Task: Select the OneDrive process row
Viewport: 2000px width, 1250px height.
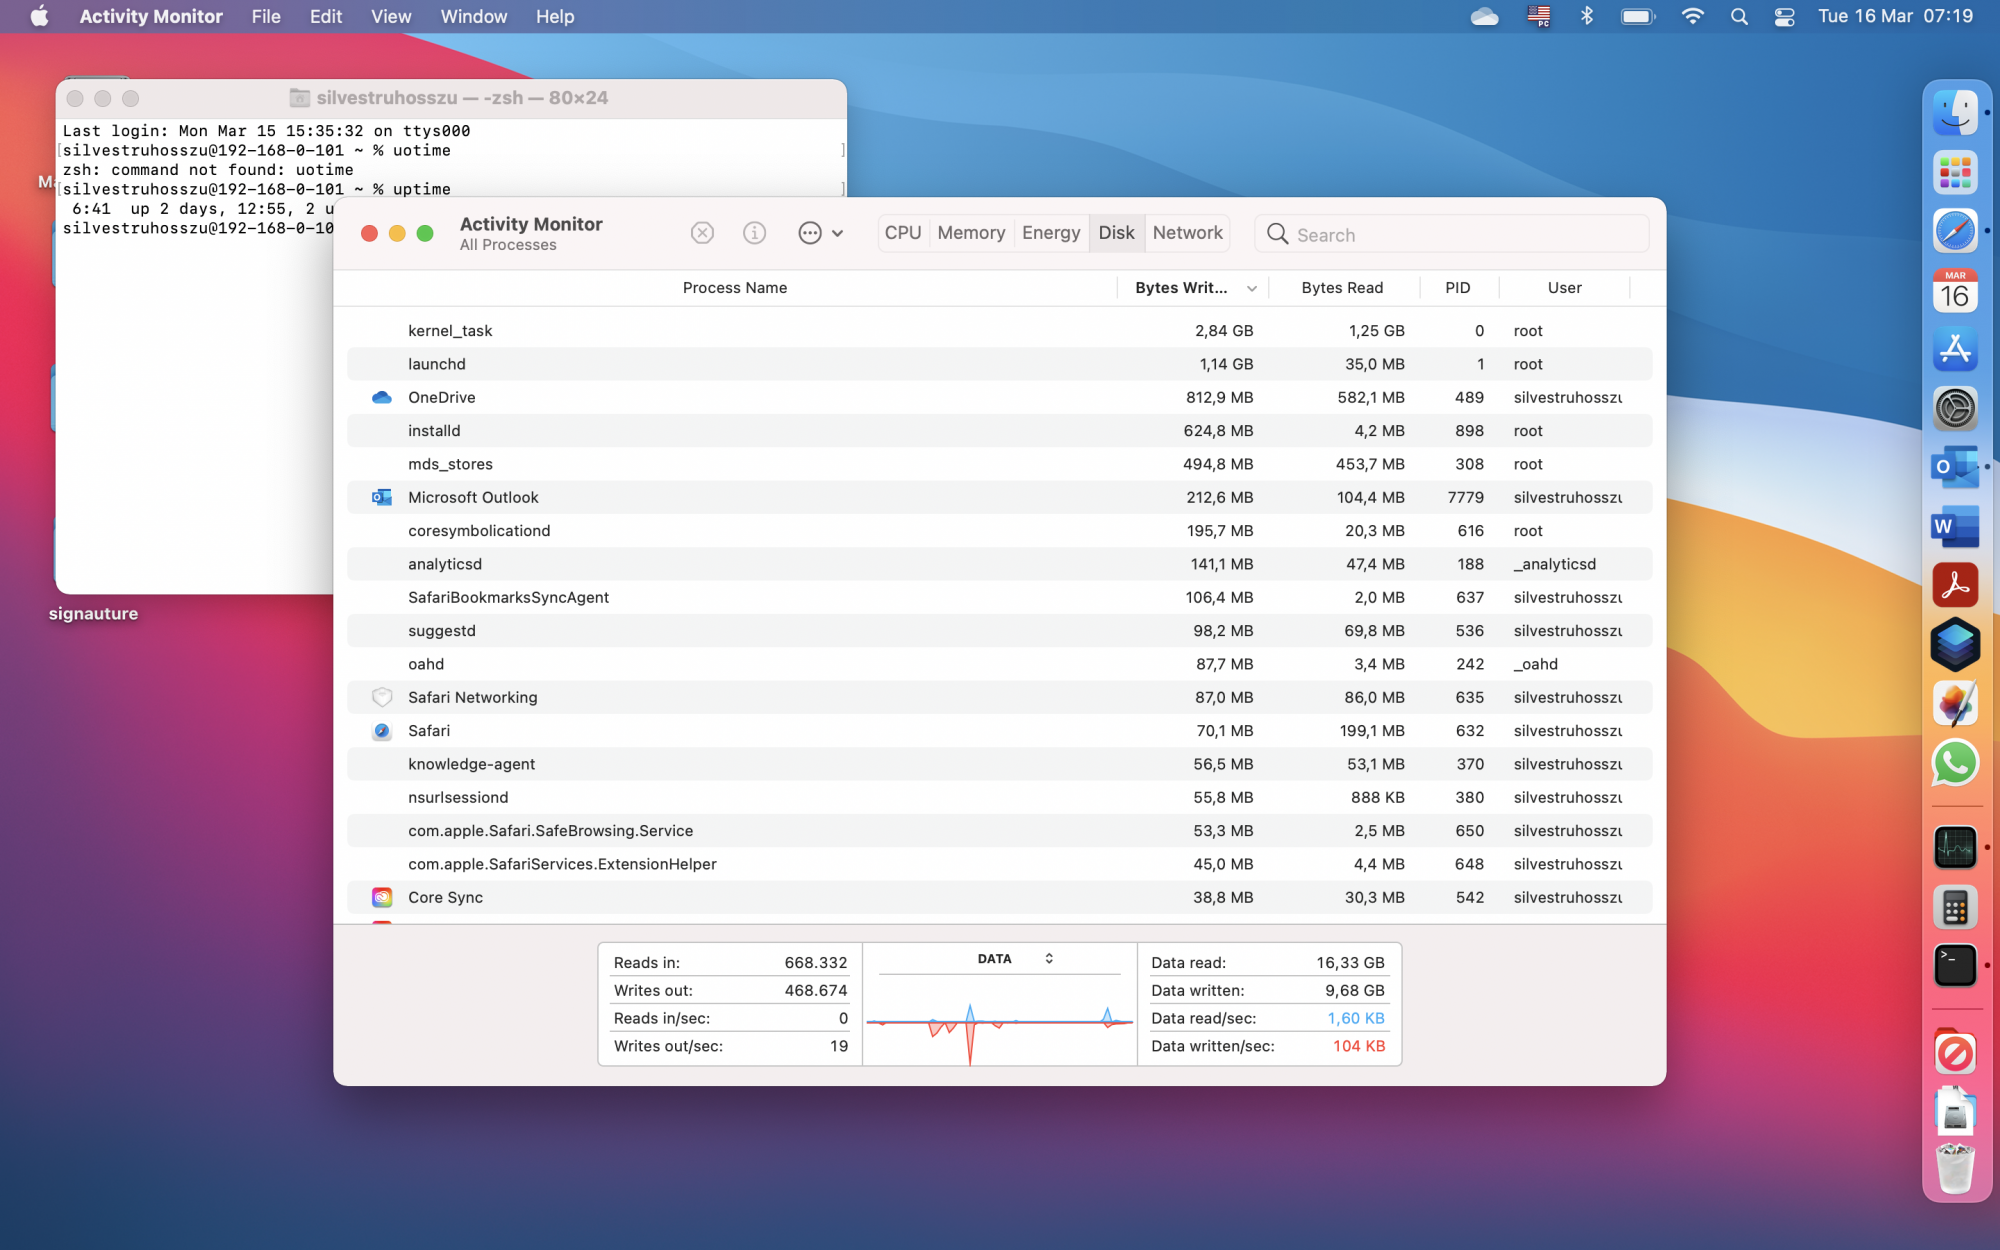Action: pyautogui.click(x=441, y=397)
